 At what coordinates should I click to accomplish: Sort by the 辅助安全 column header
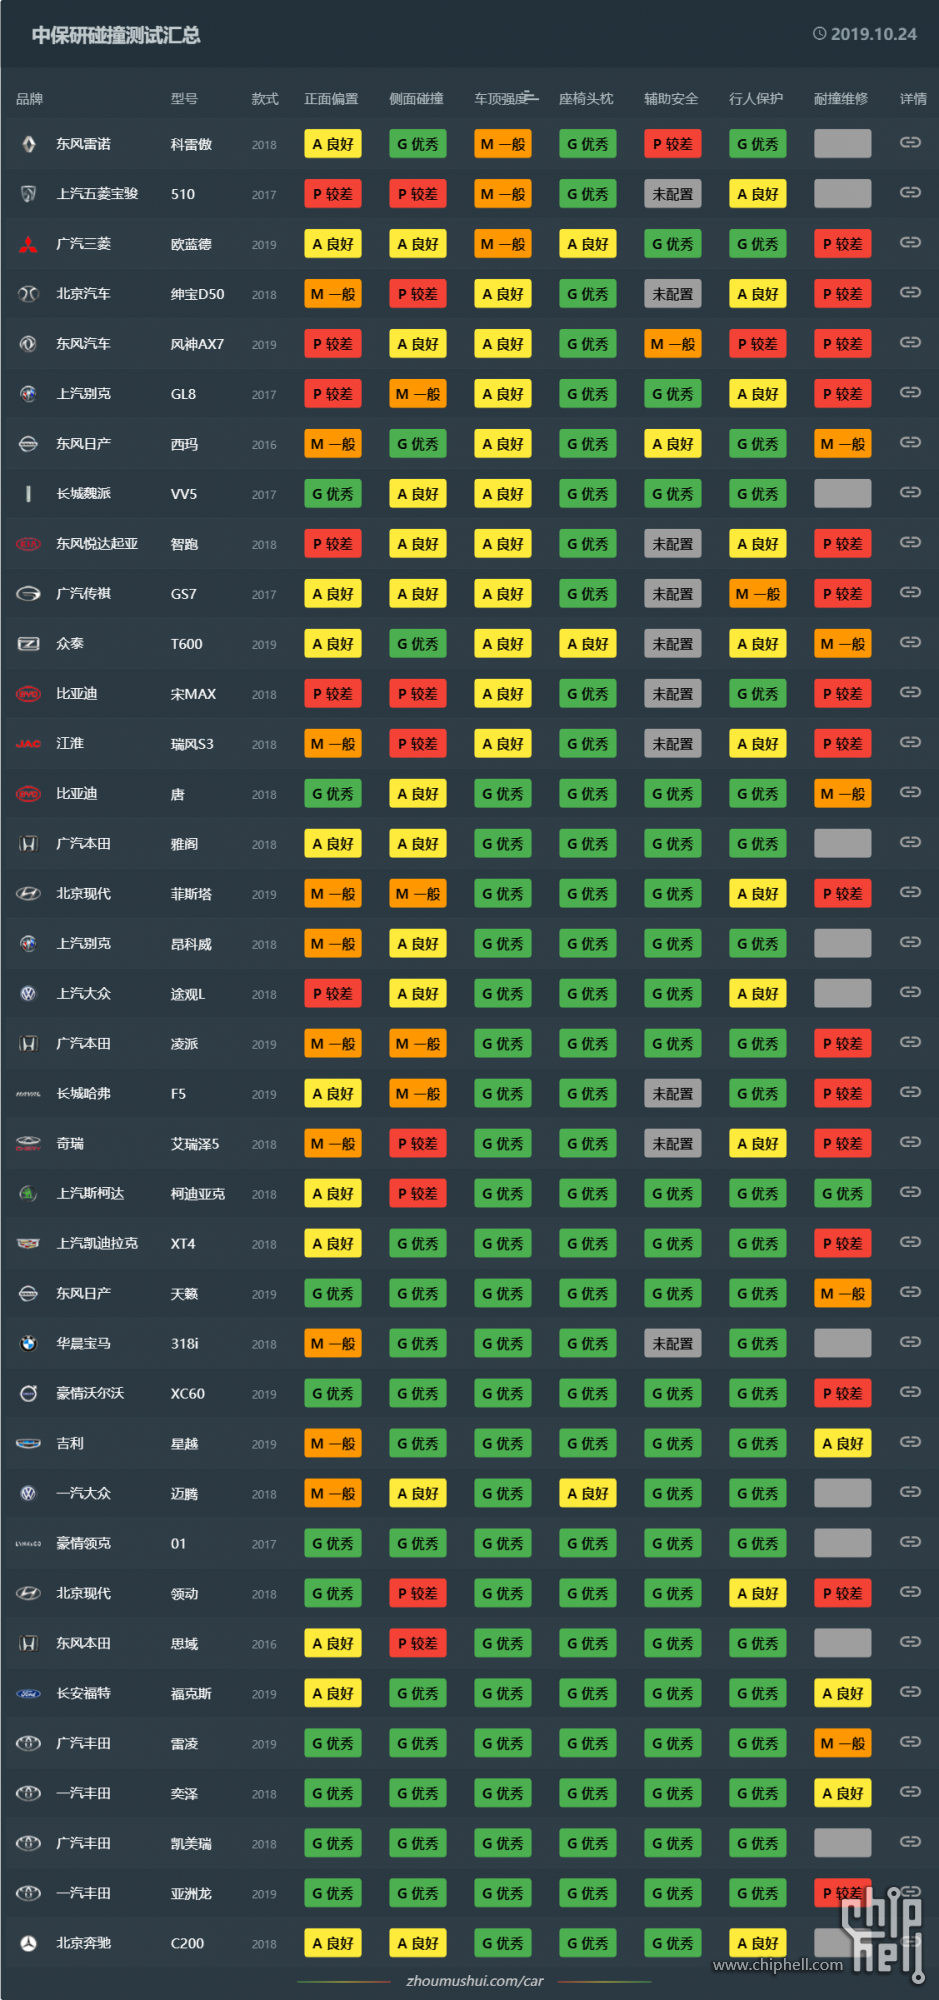coord(672,99)
